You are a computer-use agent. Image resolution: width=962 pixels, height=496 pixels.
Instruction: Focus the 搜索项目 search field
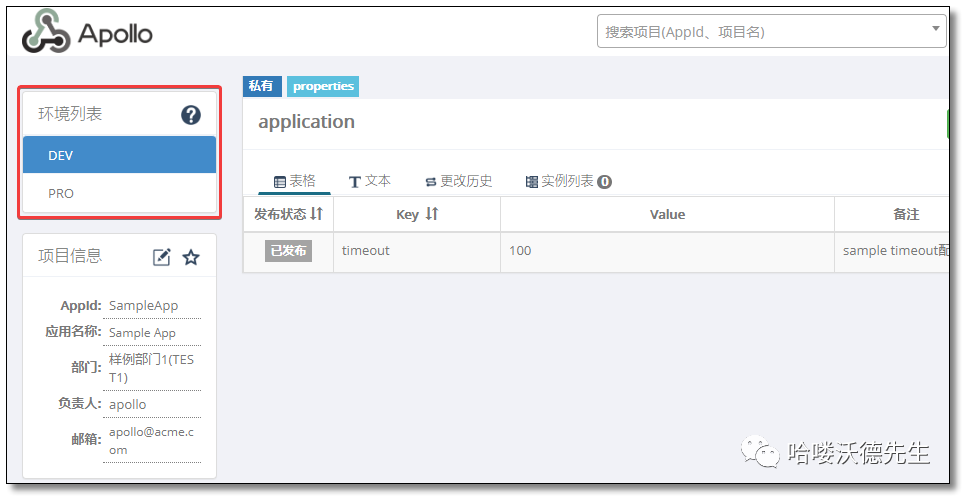[772, 31]
